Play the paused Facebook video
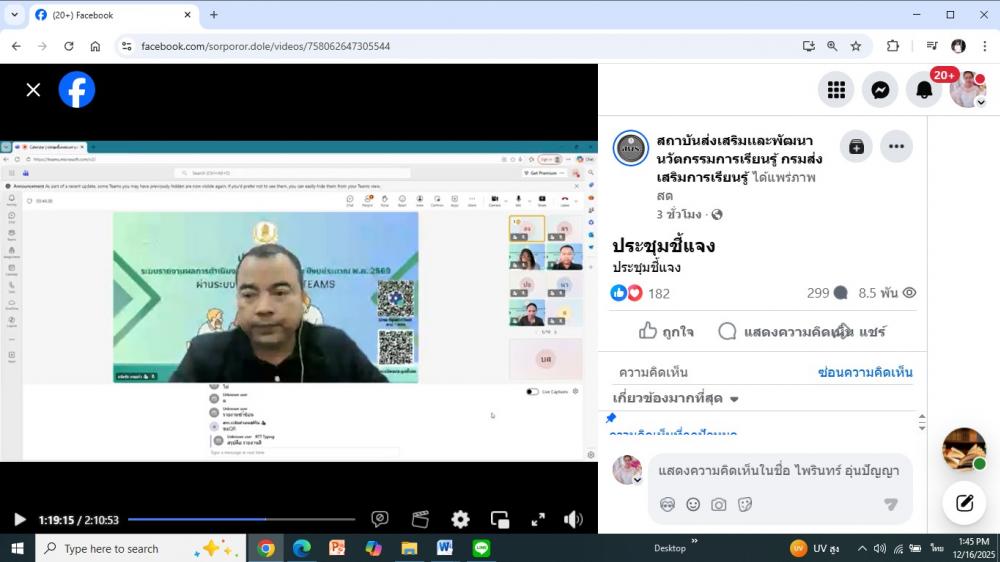Viewport: 1000px width, 562px height. (19, 519)
